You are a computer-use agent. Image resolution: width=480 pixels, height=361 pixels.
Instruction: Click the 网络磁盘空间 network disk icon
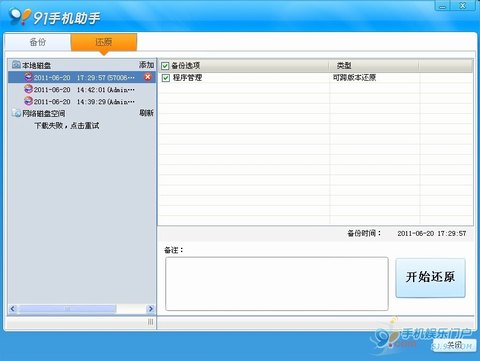pos(16,113)
